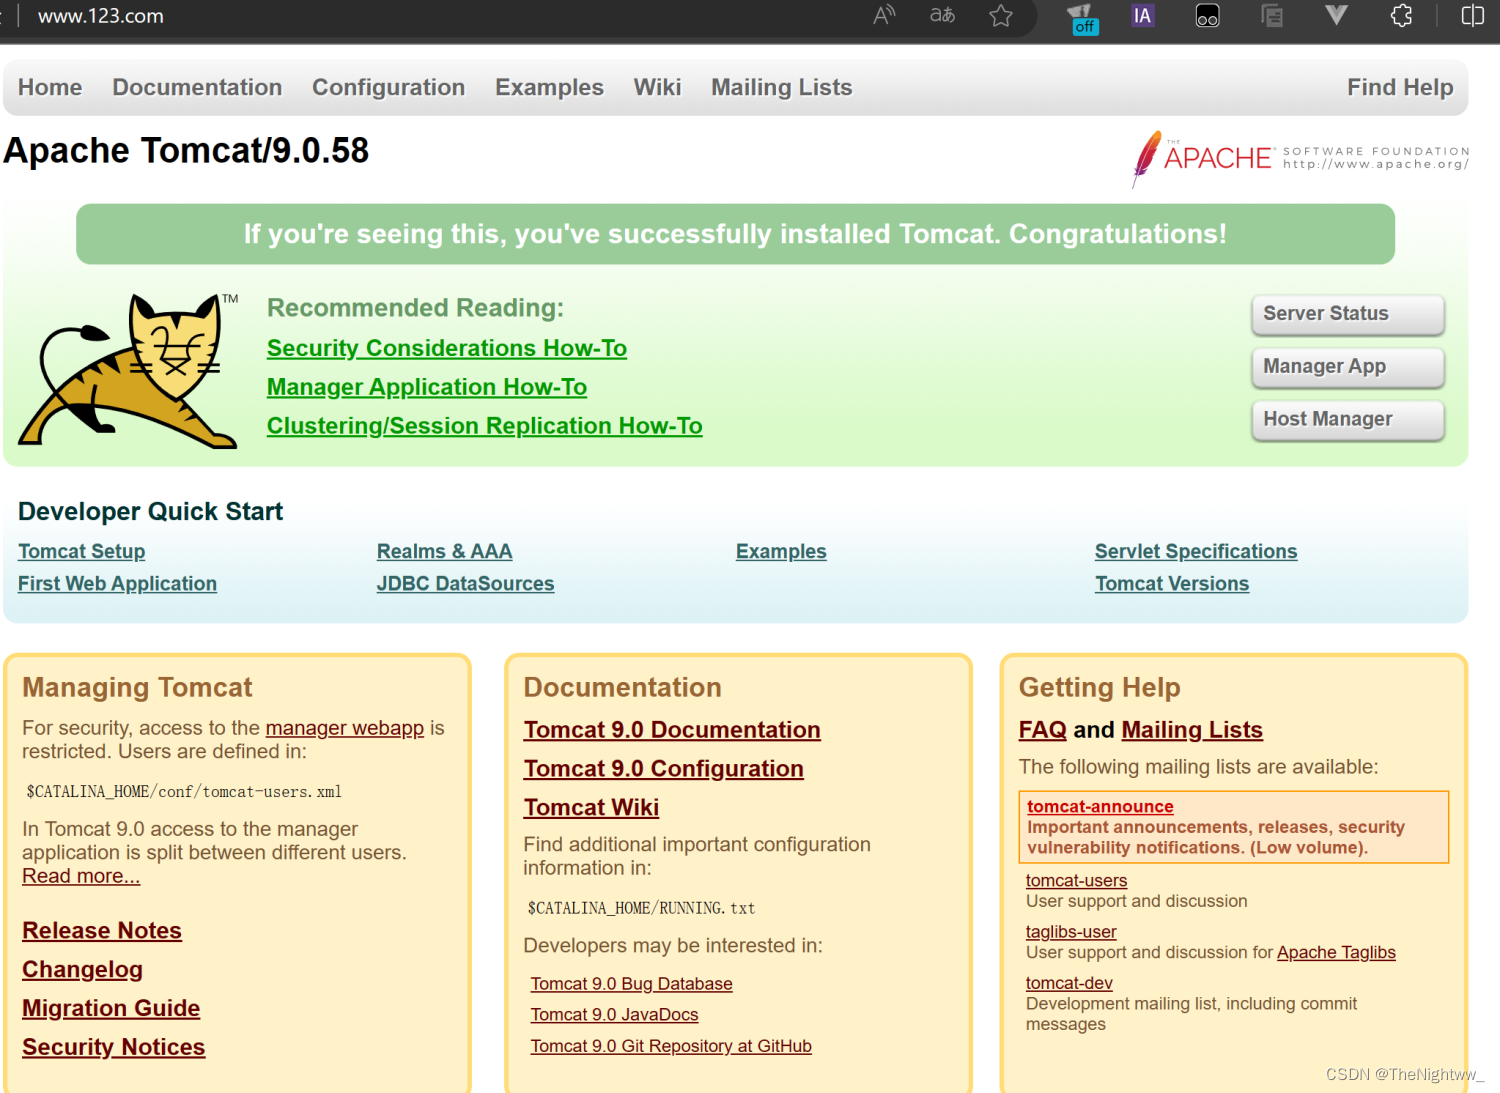This screenshot has width=1500, height=1093.
Task: Open Mailing Lists link under Getting Help
Action: (x=1192, y=731)
